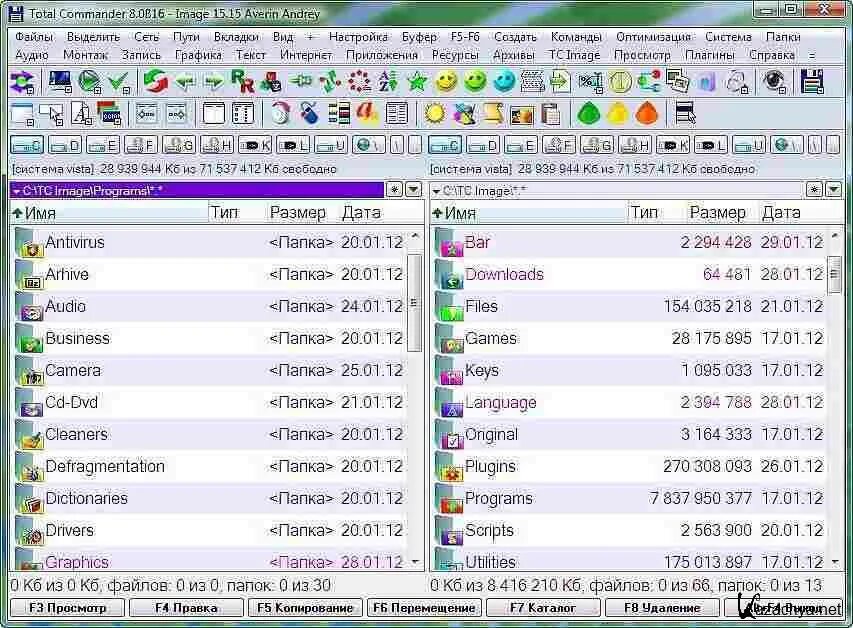
Task: Open the Вкладки menu
Action: [236, 37]
